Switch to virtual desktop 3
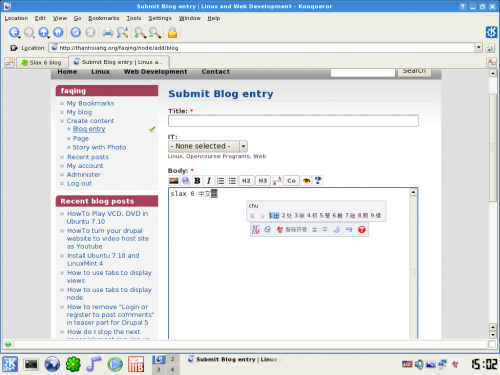 158,369
